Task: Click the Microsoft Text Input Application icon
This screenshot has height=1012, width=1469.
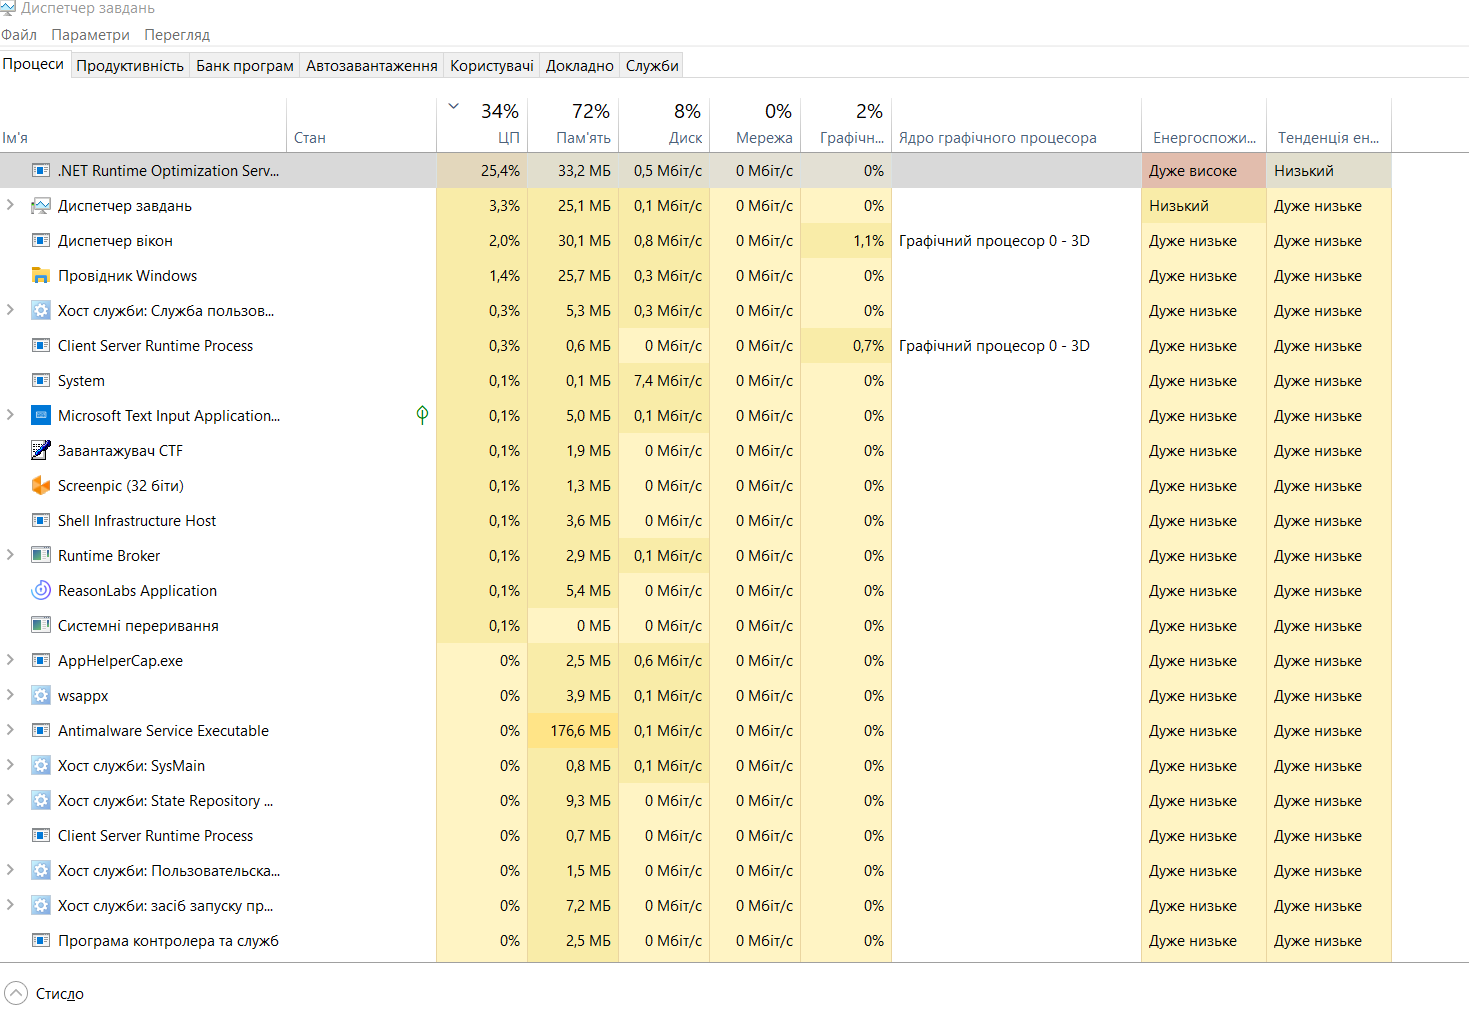Action: point(41,416)
